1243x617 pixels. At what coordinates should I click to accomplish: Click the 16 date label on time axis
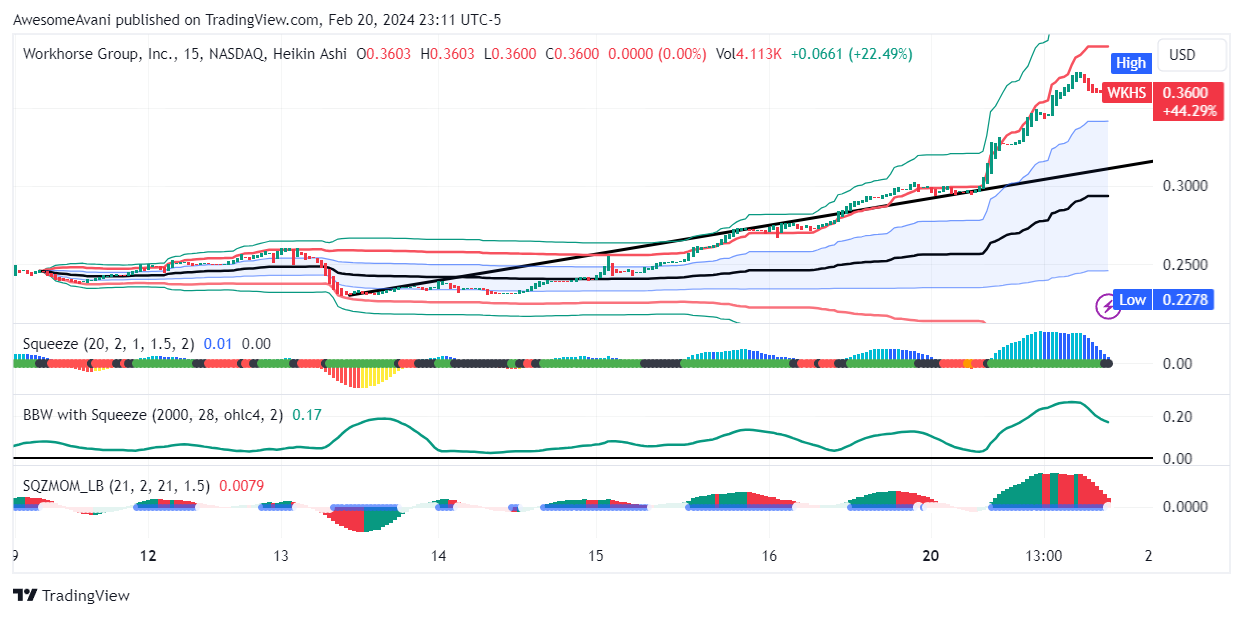(769, 555)
